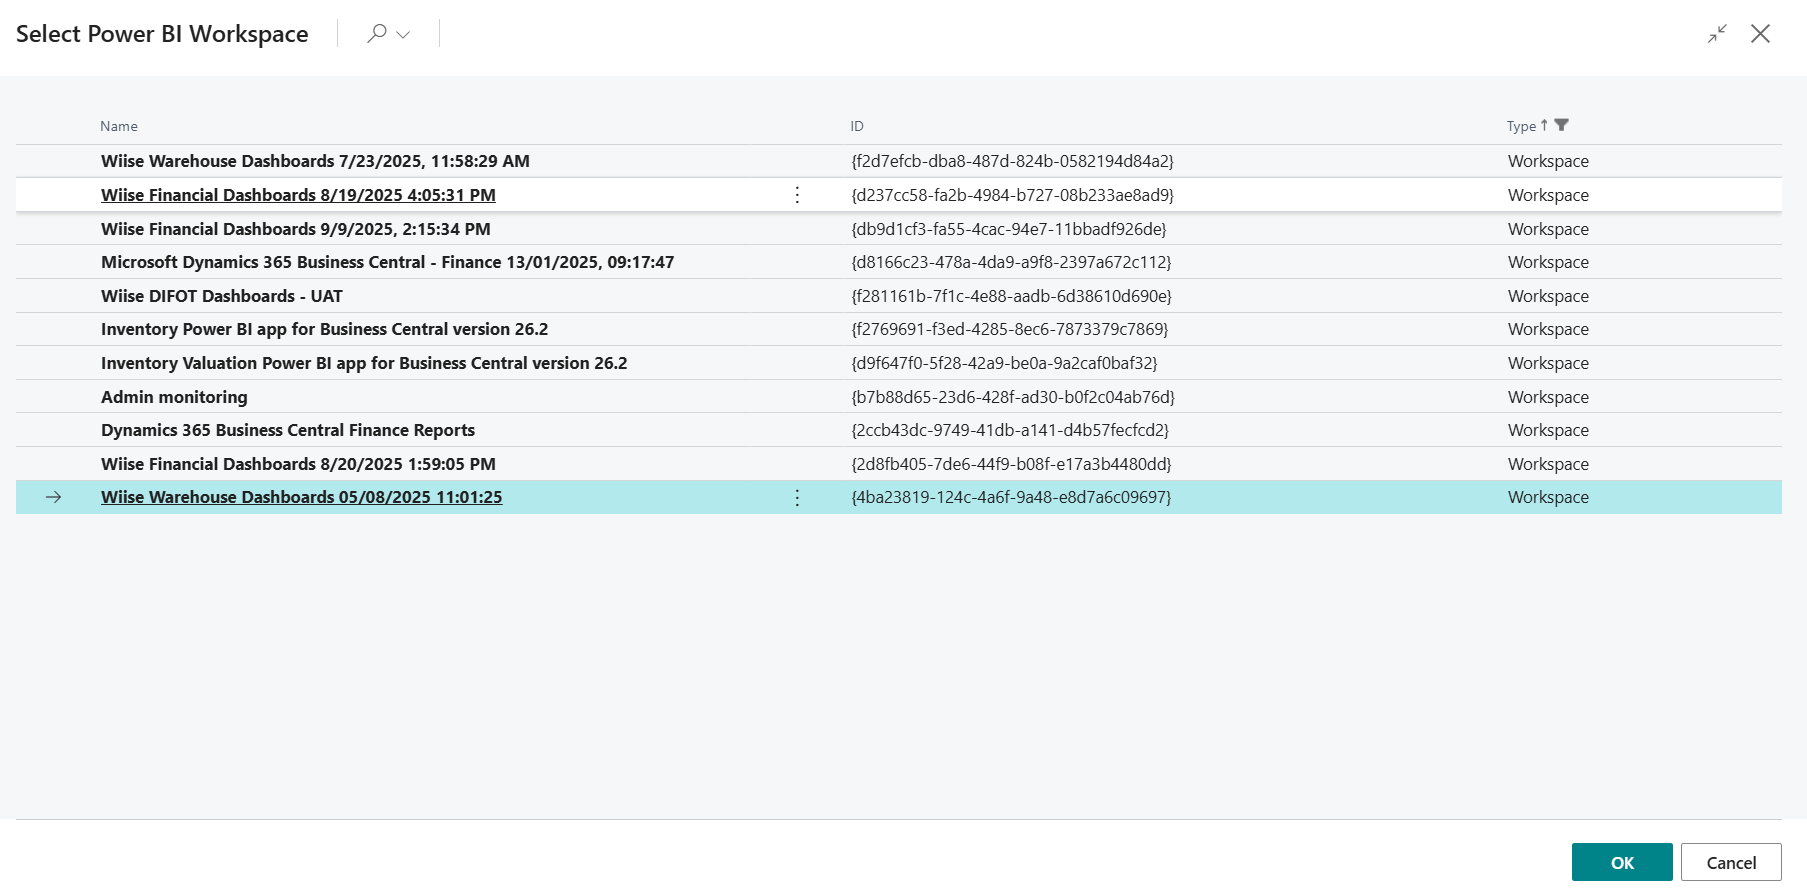
Task: Show more options for Wiise Financial Dashboards 8/19/2025
Action: (x=797, y=195)
